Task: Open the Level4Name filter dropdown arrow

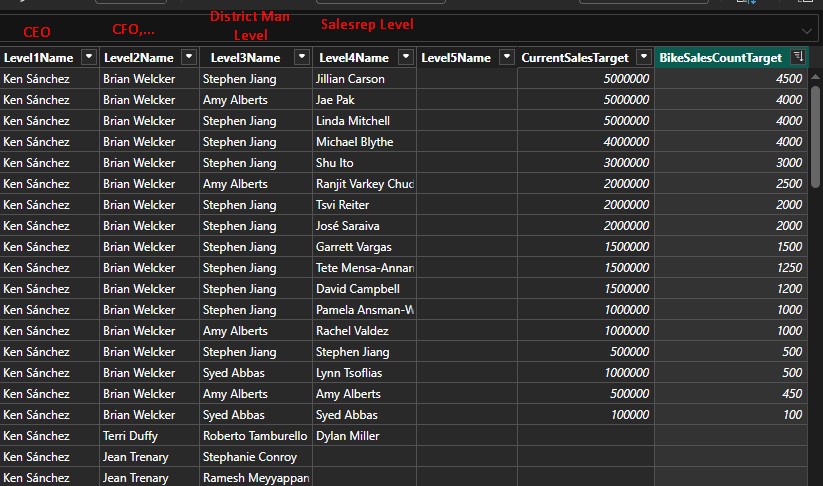Action: tap(405, 58)
